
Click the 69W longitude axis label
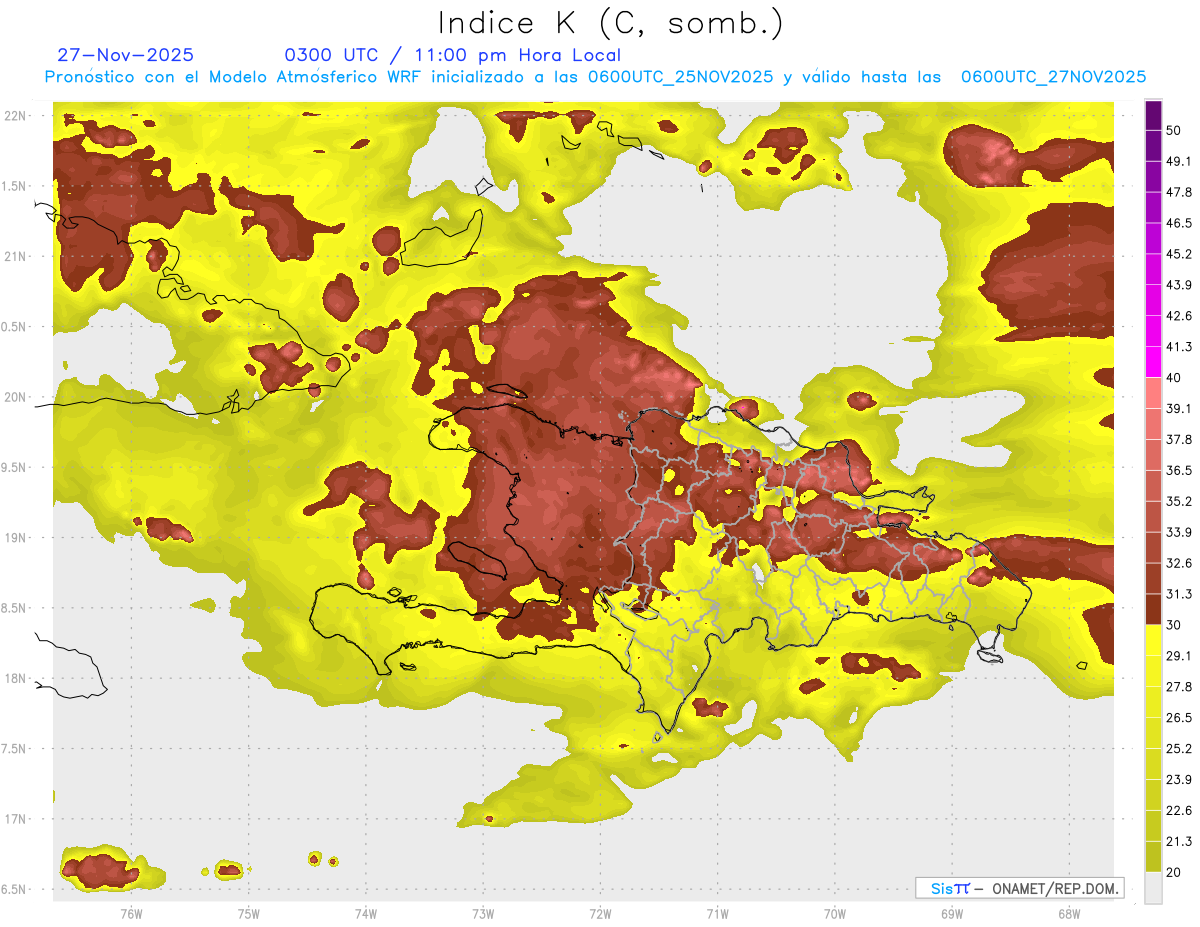pos(952,914)
